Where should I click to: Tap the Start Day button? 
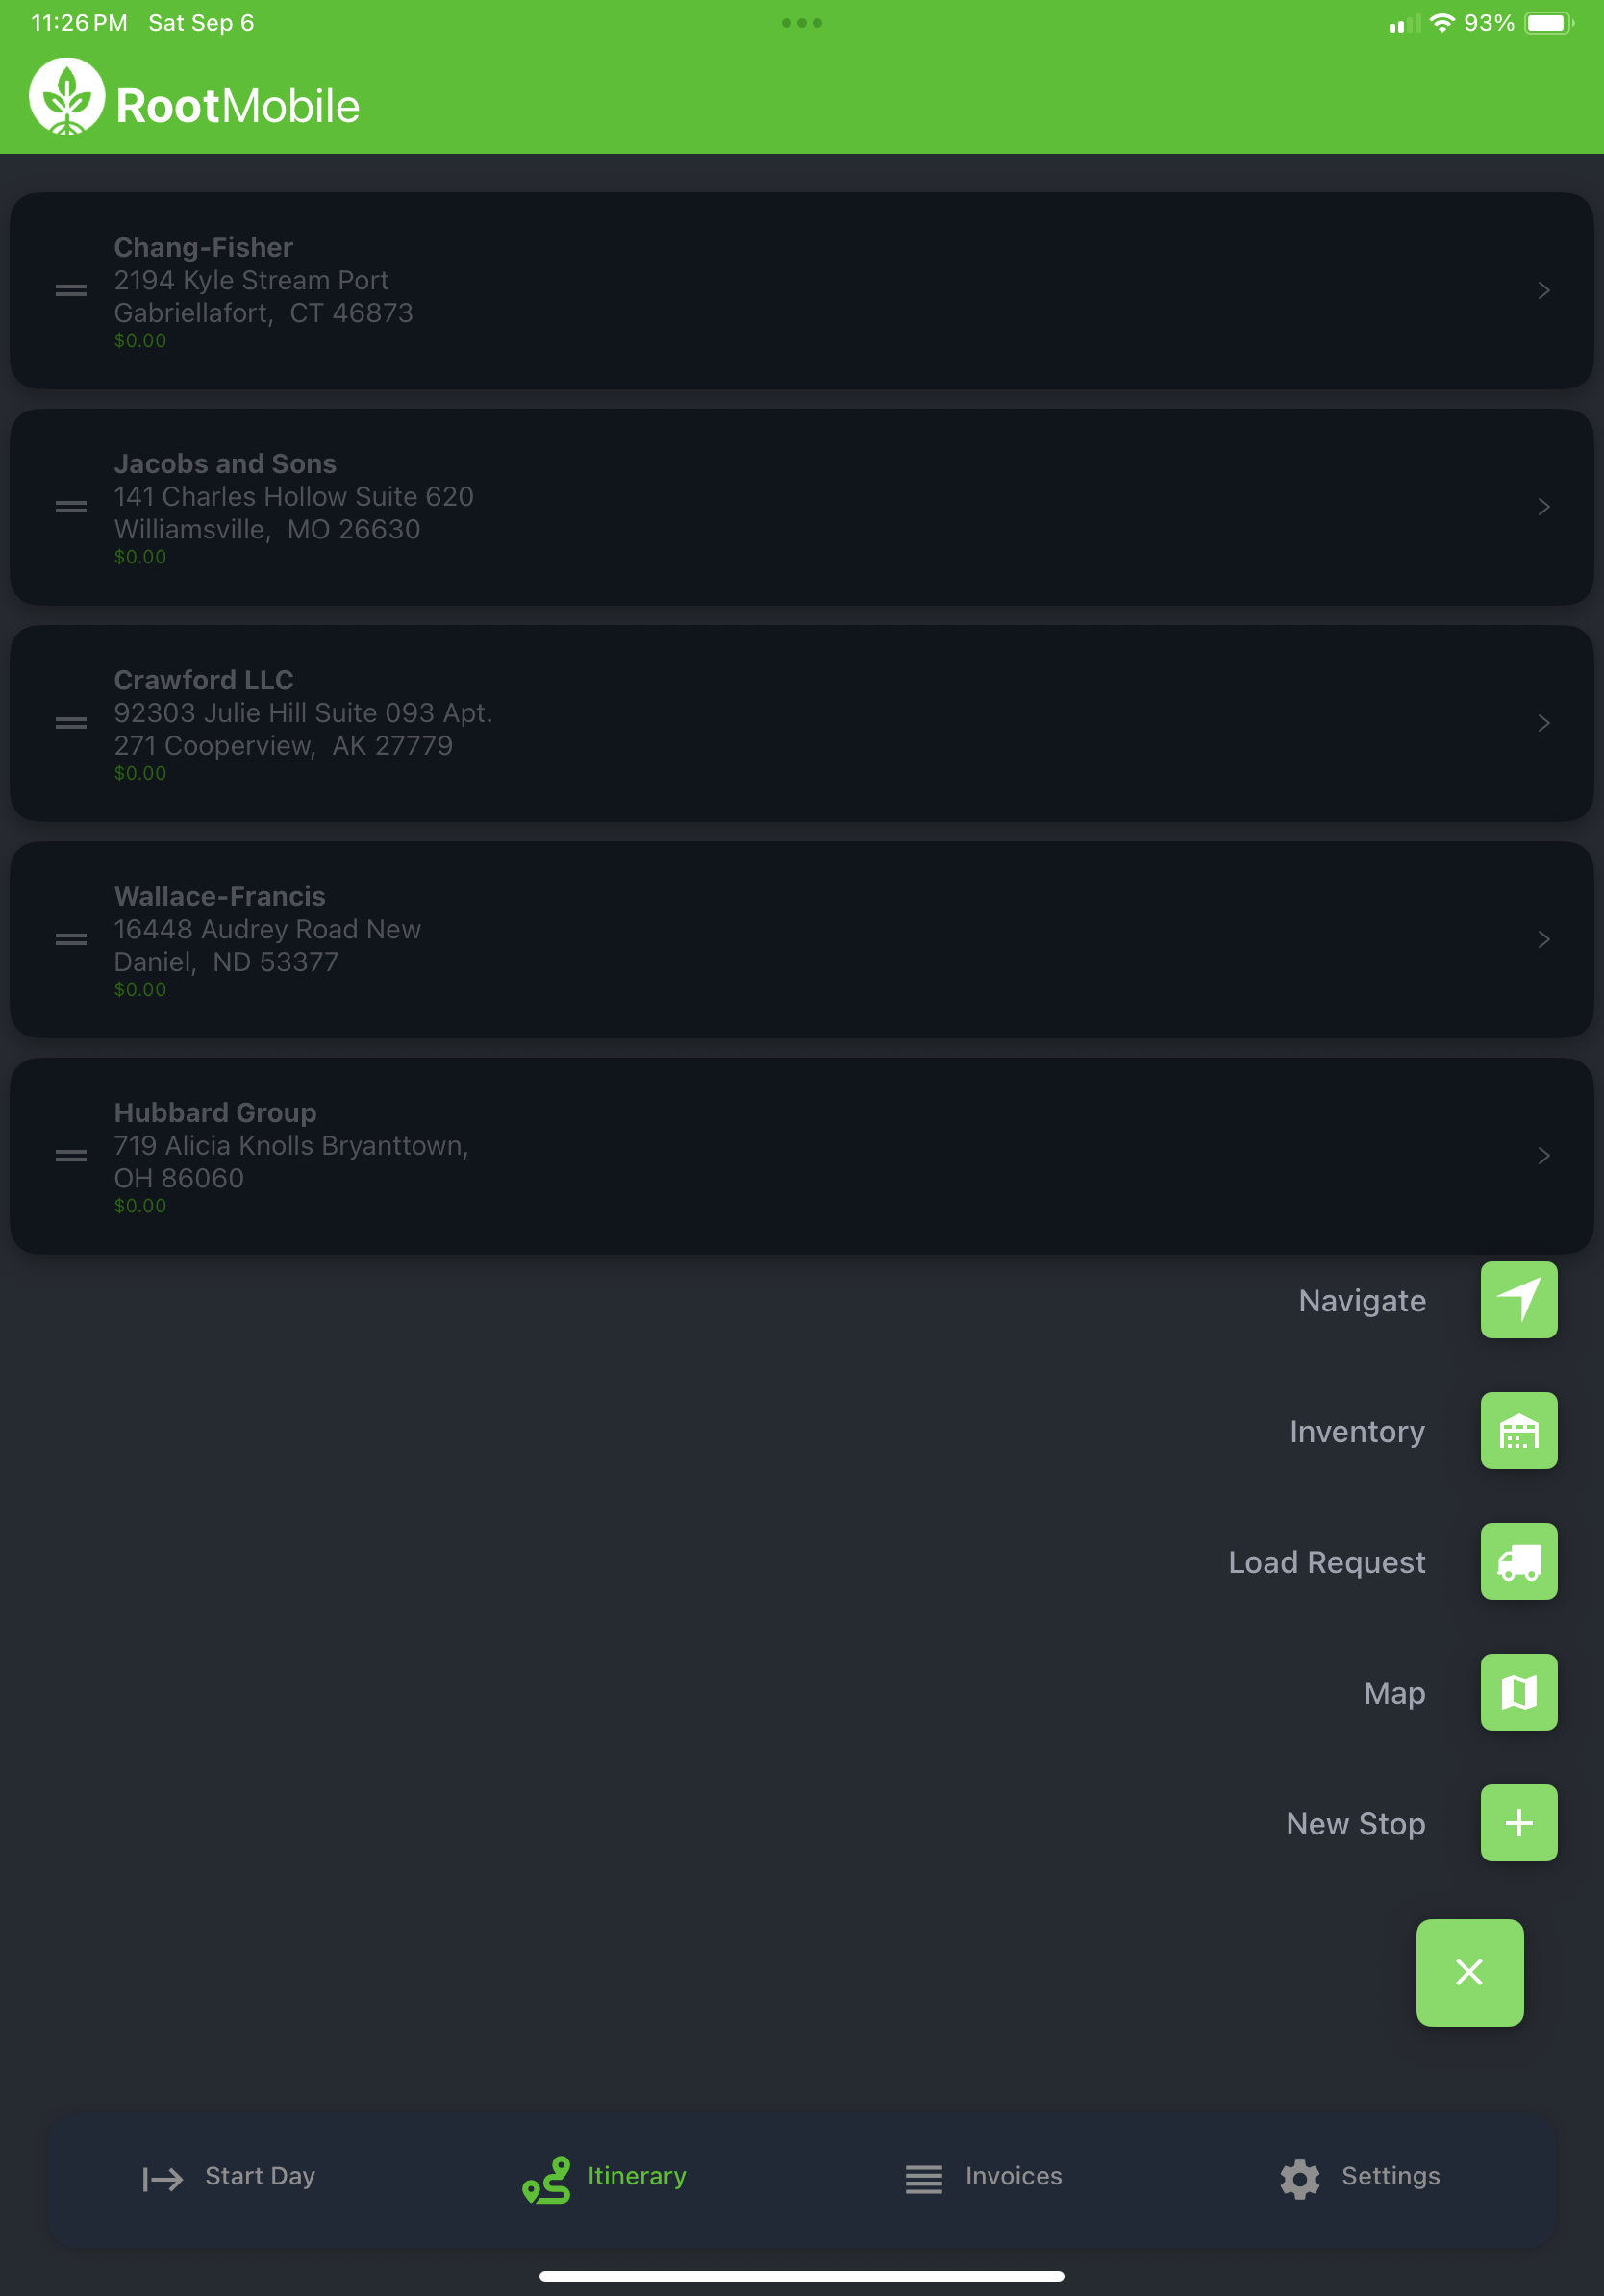click(x=259, y=2176)
